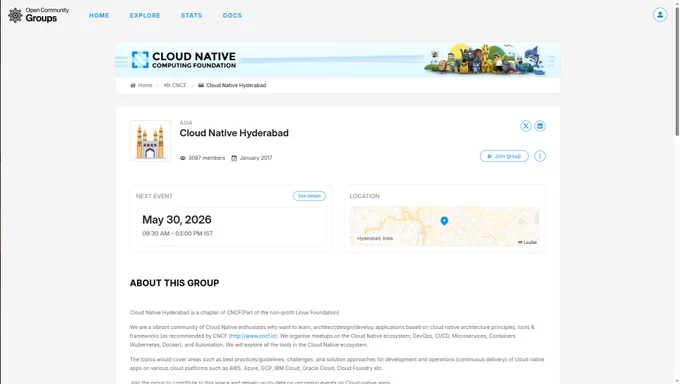Click See details for next event

point(309,196)
